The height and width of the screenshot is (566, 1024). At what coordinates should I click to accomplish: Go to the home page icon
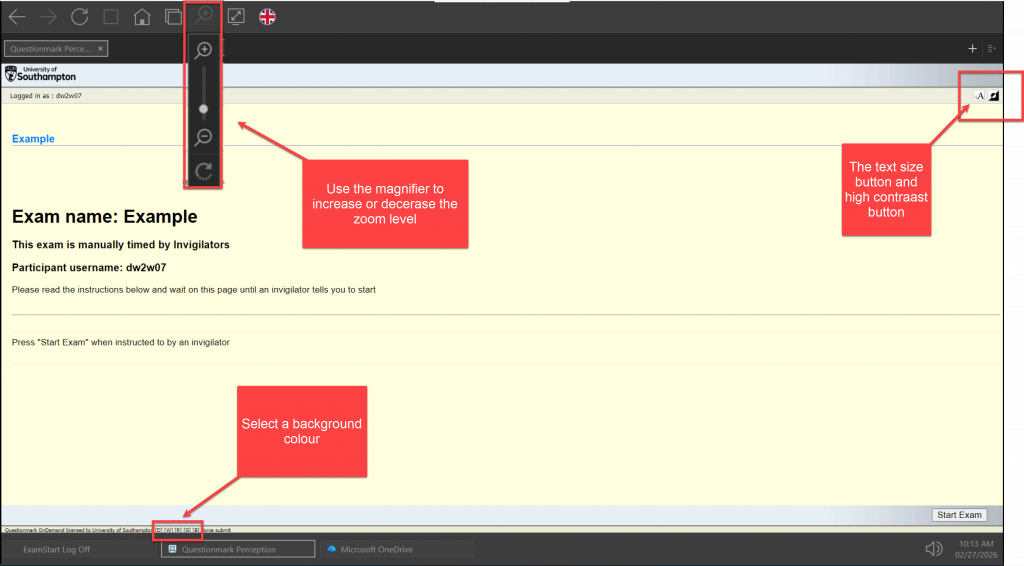point(142,16)
